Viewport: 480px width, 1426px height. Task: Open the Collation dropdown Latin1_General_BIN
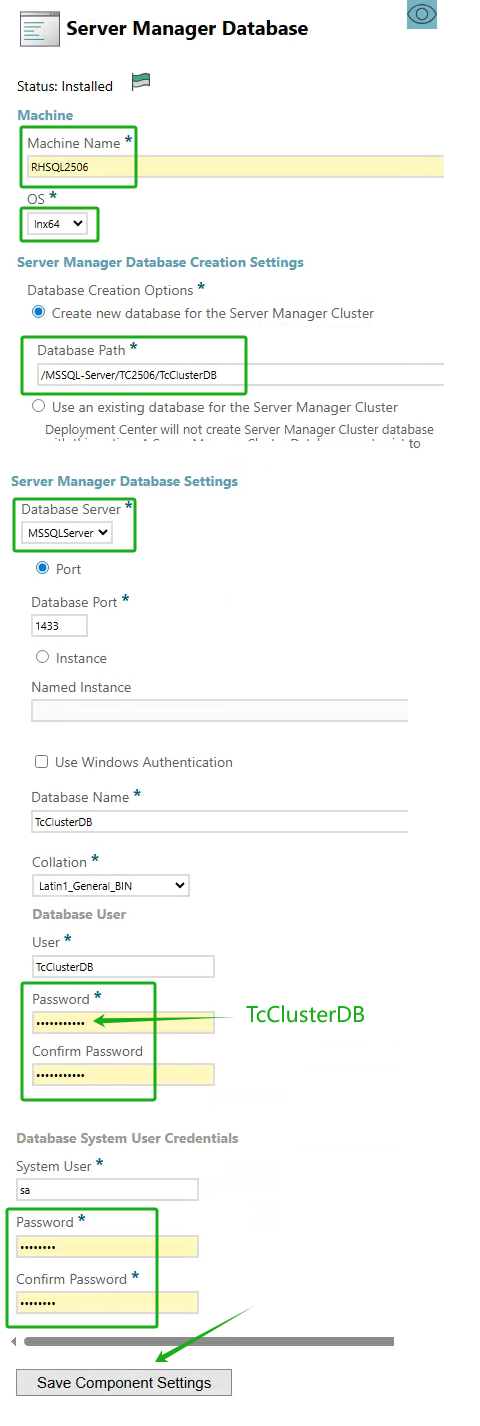point(110,885)
